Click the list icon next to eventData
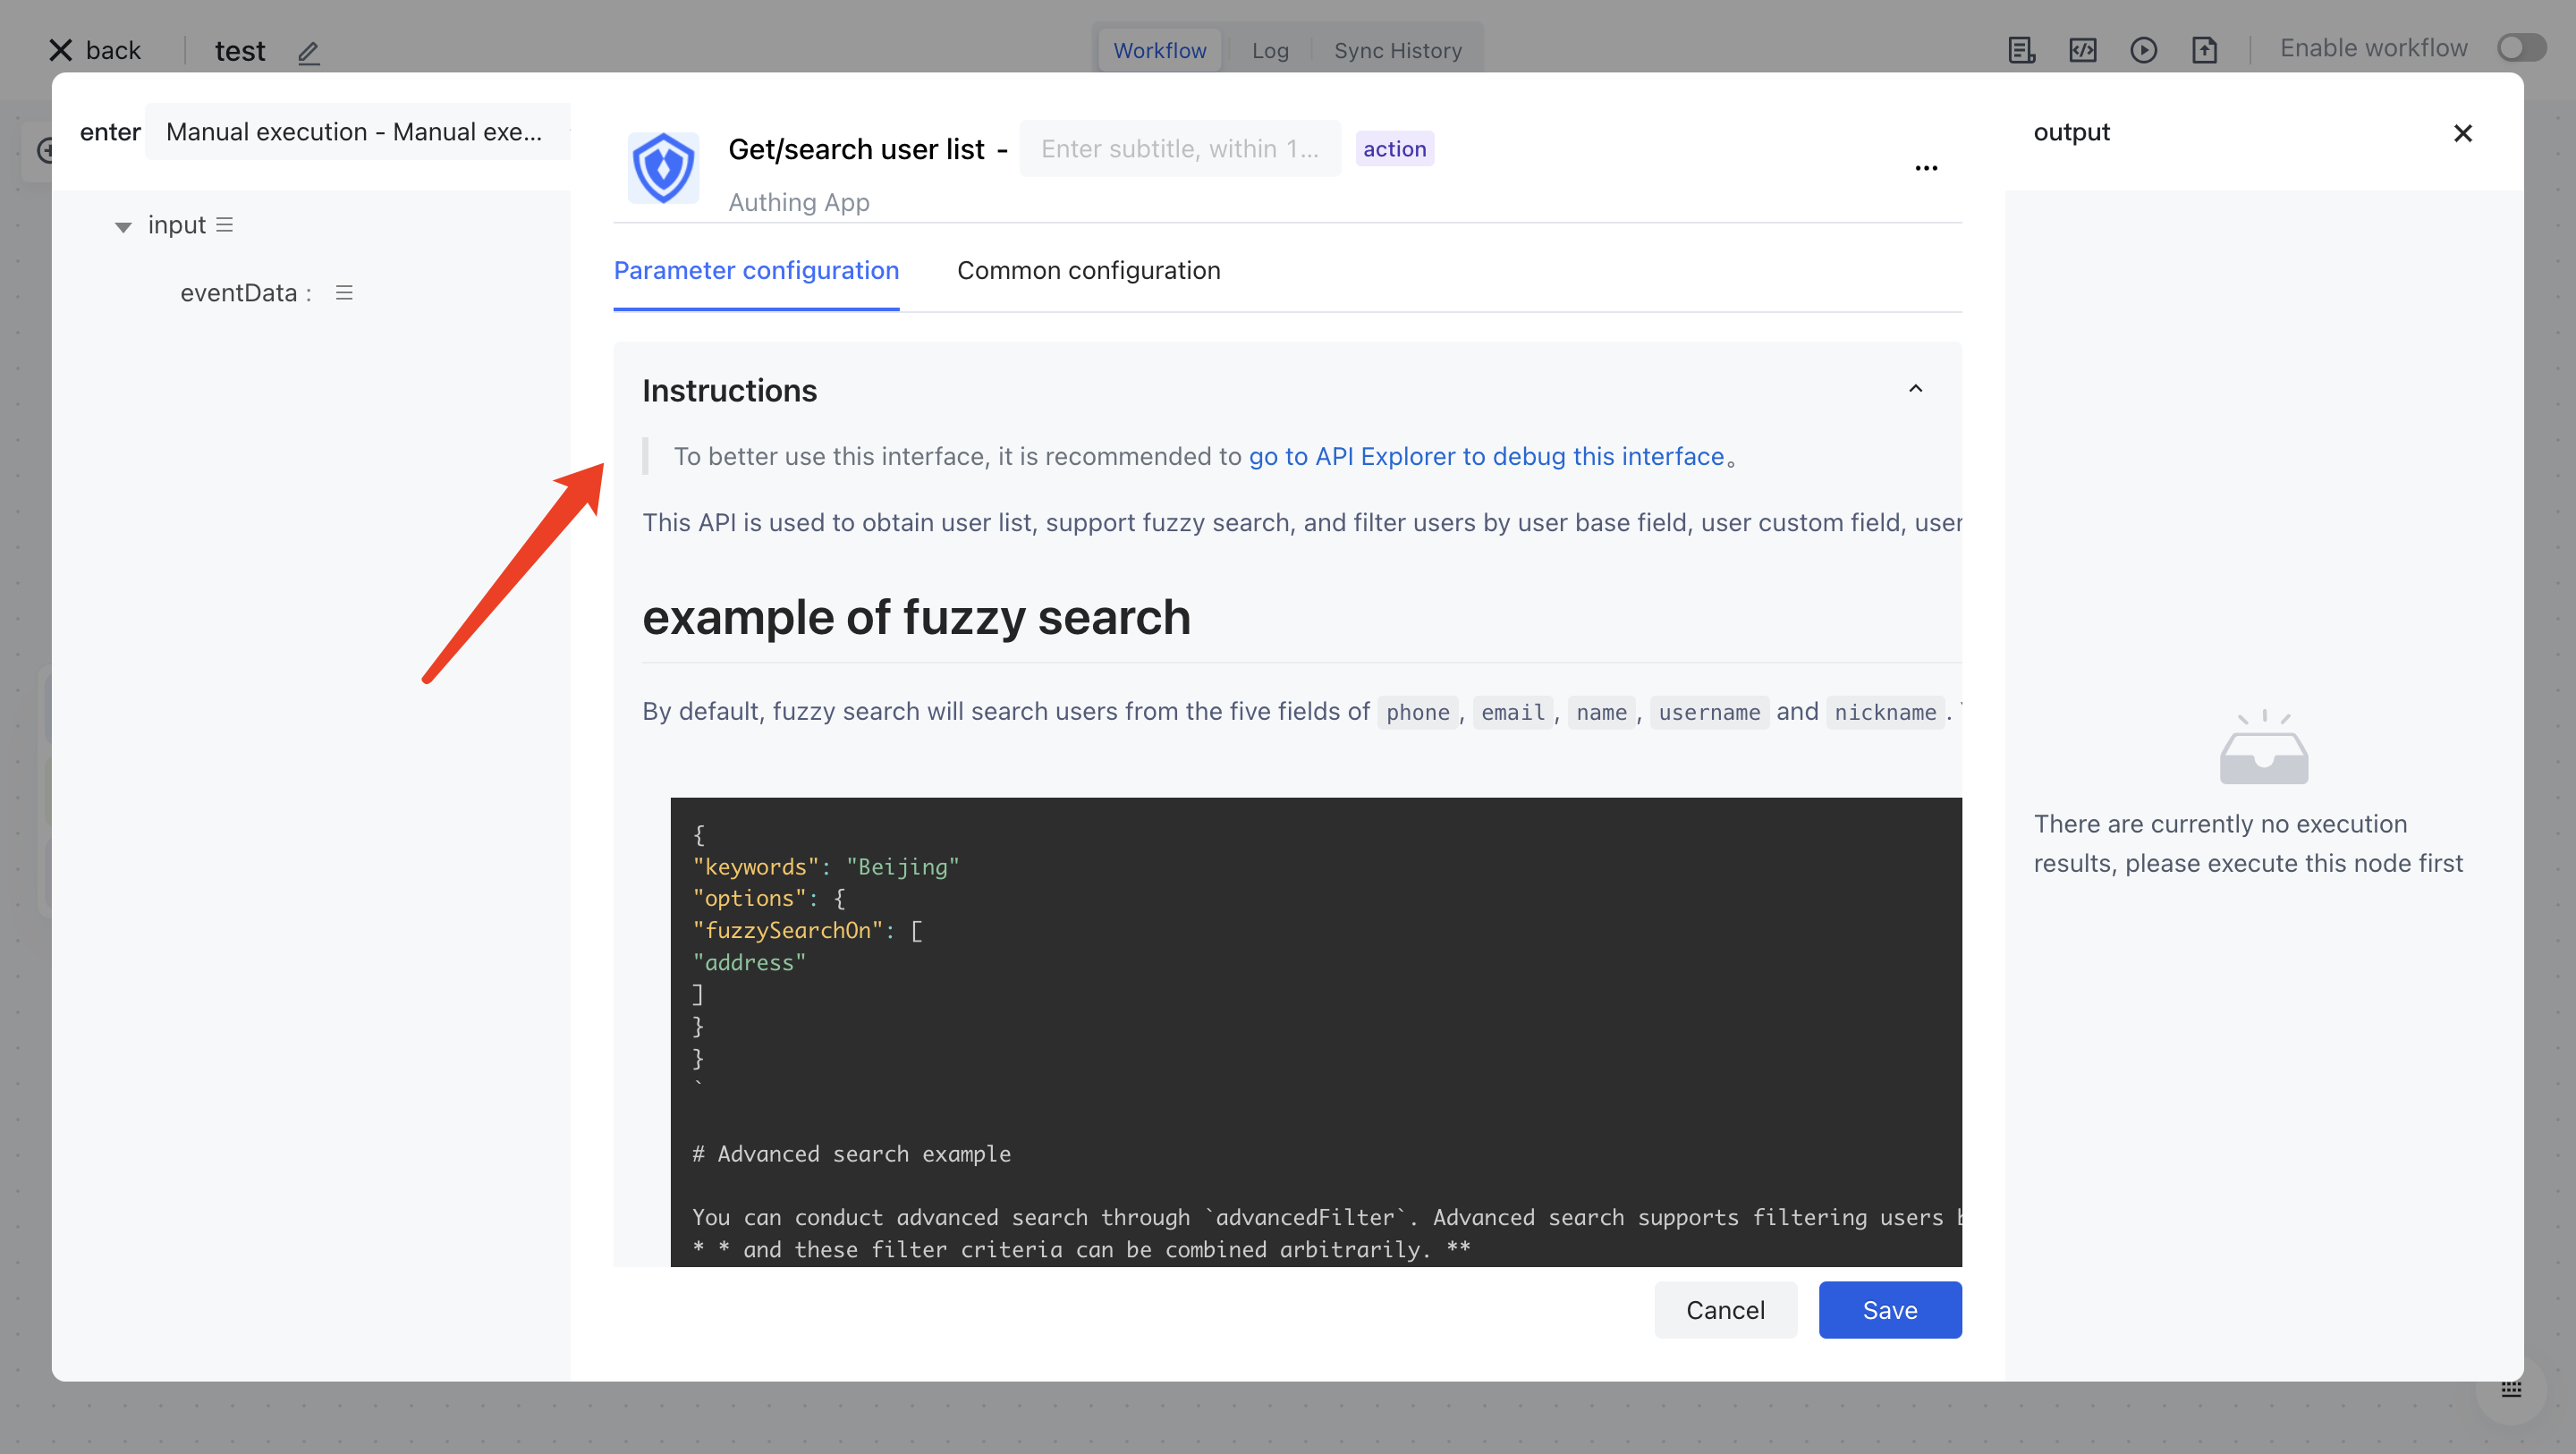This screenshot has width=2576, height=1454. click(344, 293)
